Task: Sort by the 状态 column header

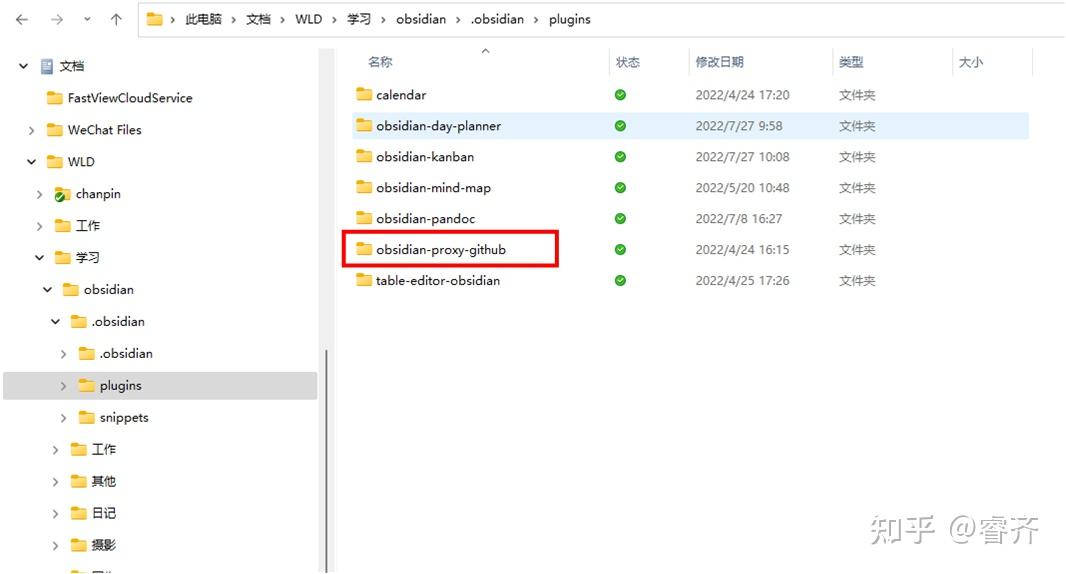Action: tap(627, 62)
